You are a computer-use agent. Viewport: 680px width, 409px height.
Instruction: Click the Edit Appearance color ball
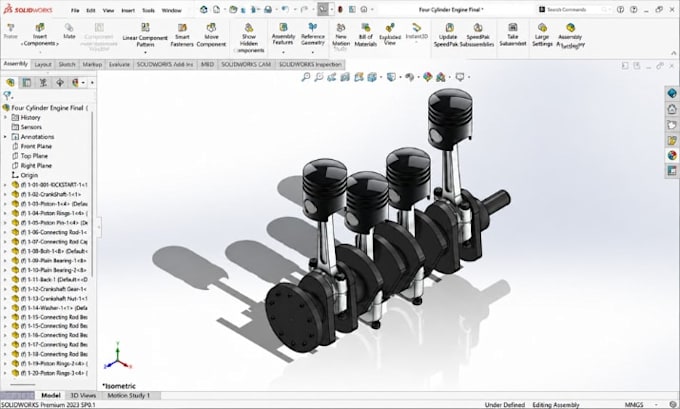coord(428,77)
